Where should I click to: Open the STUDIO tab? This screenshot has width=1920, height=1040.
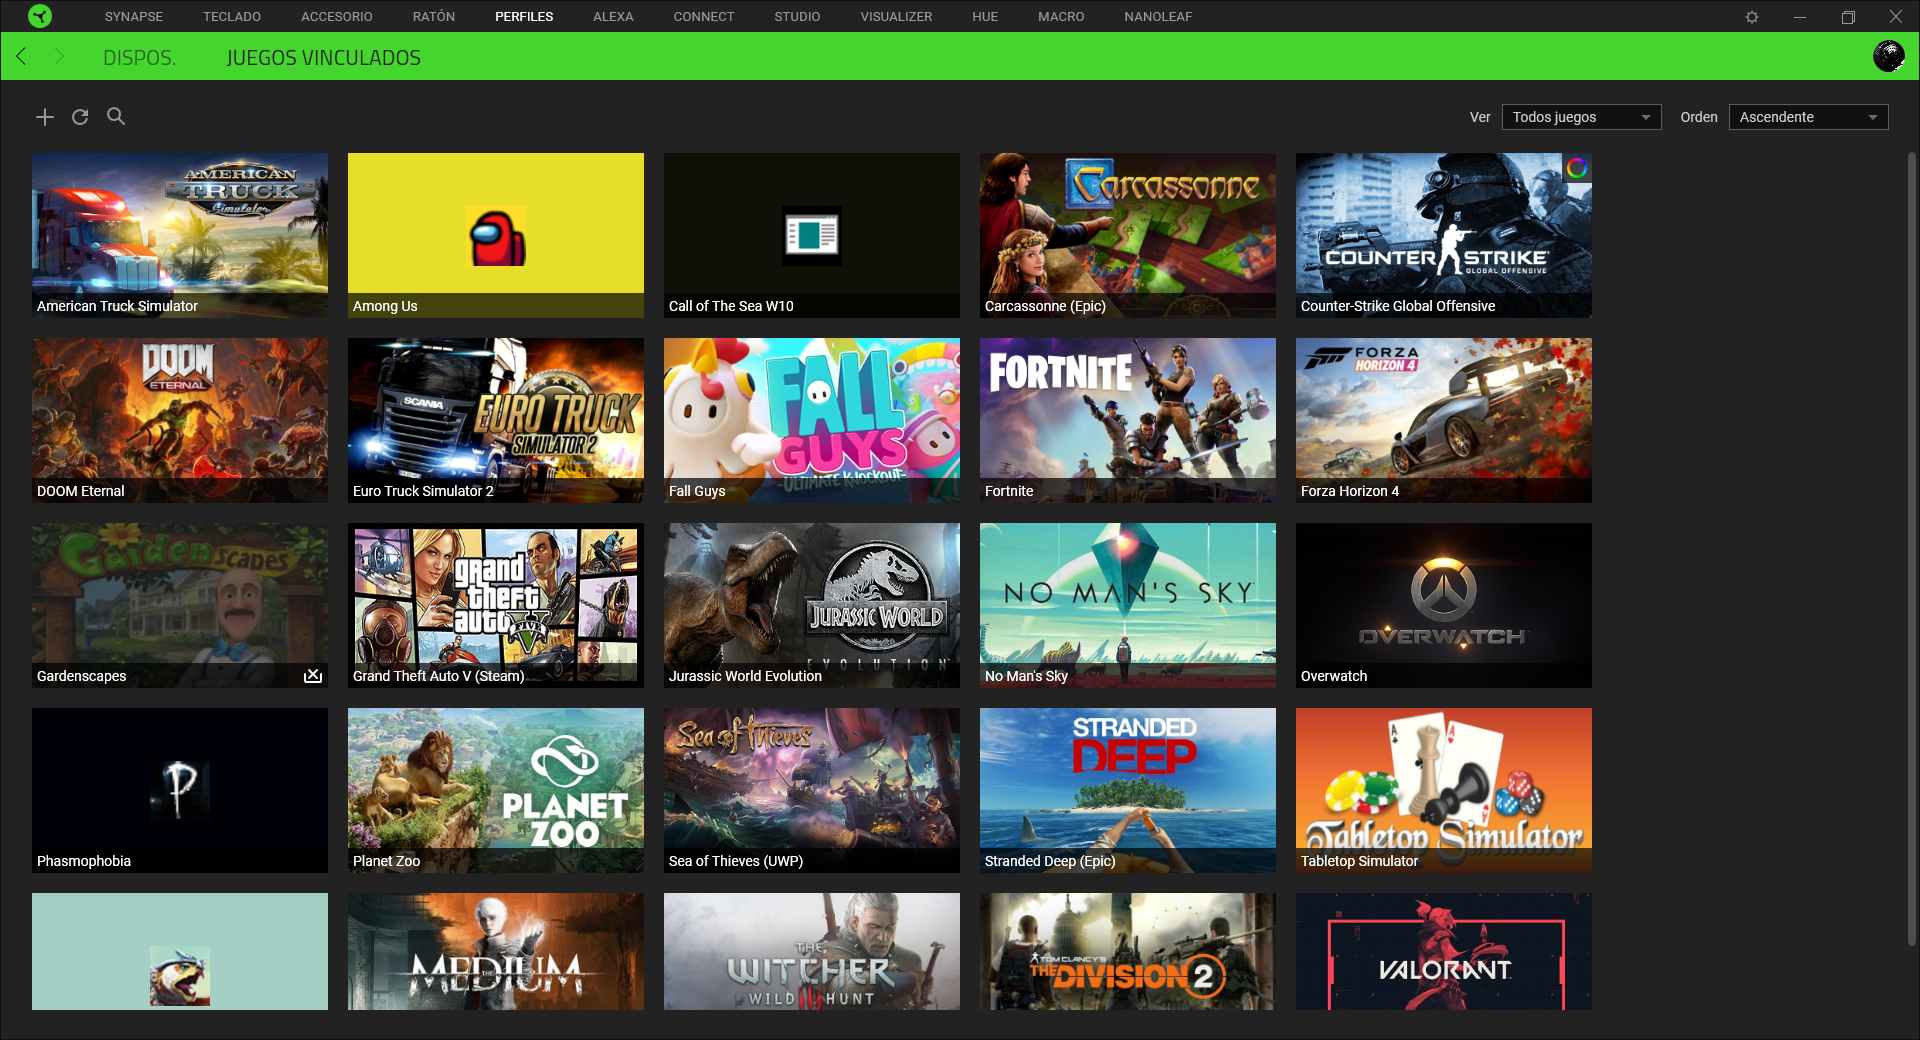(x=797, y=17)
